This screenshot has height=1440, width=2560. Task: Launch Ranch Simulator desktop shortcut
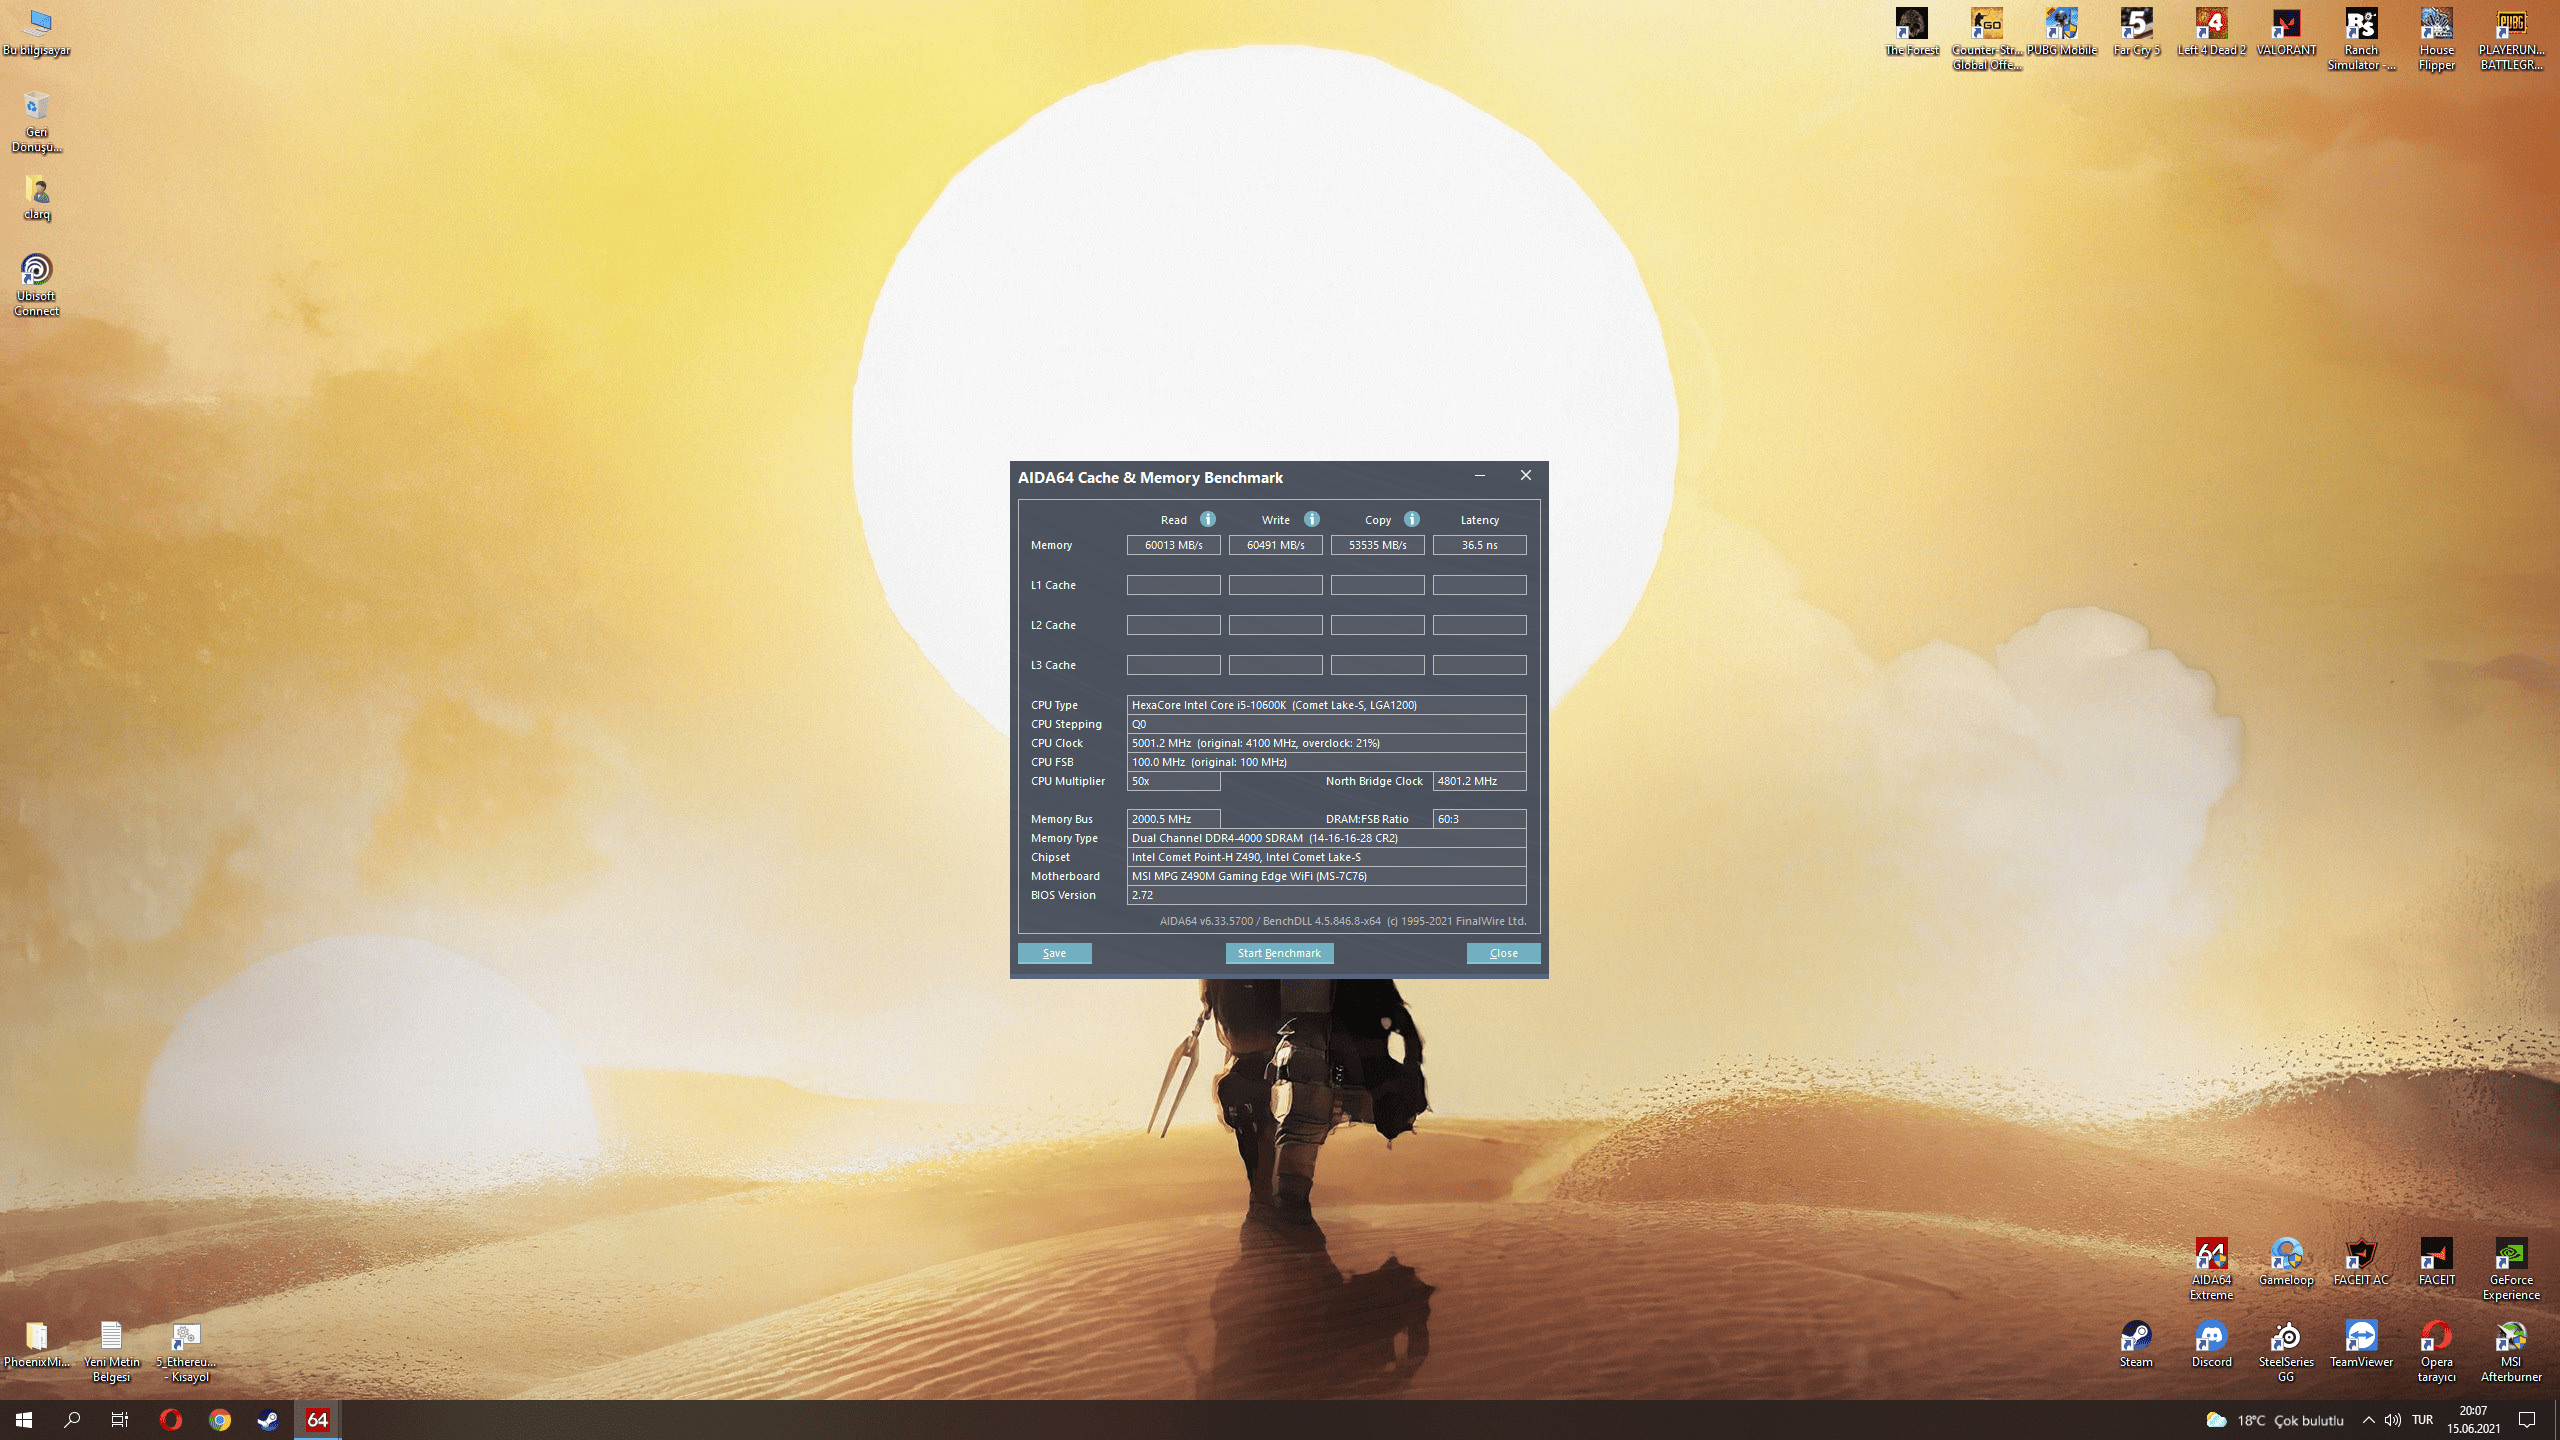pyautogui.click(x=2362, y=39)
